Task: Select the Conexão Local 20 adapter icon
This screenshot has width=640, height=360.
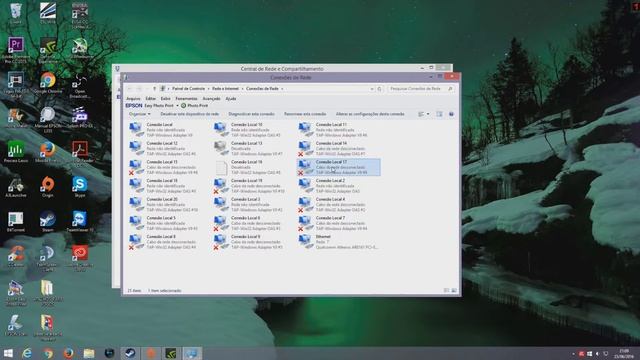Action: (136, 204)
